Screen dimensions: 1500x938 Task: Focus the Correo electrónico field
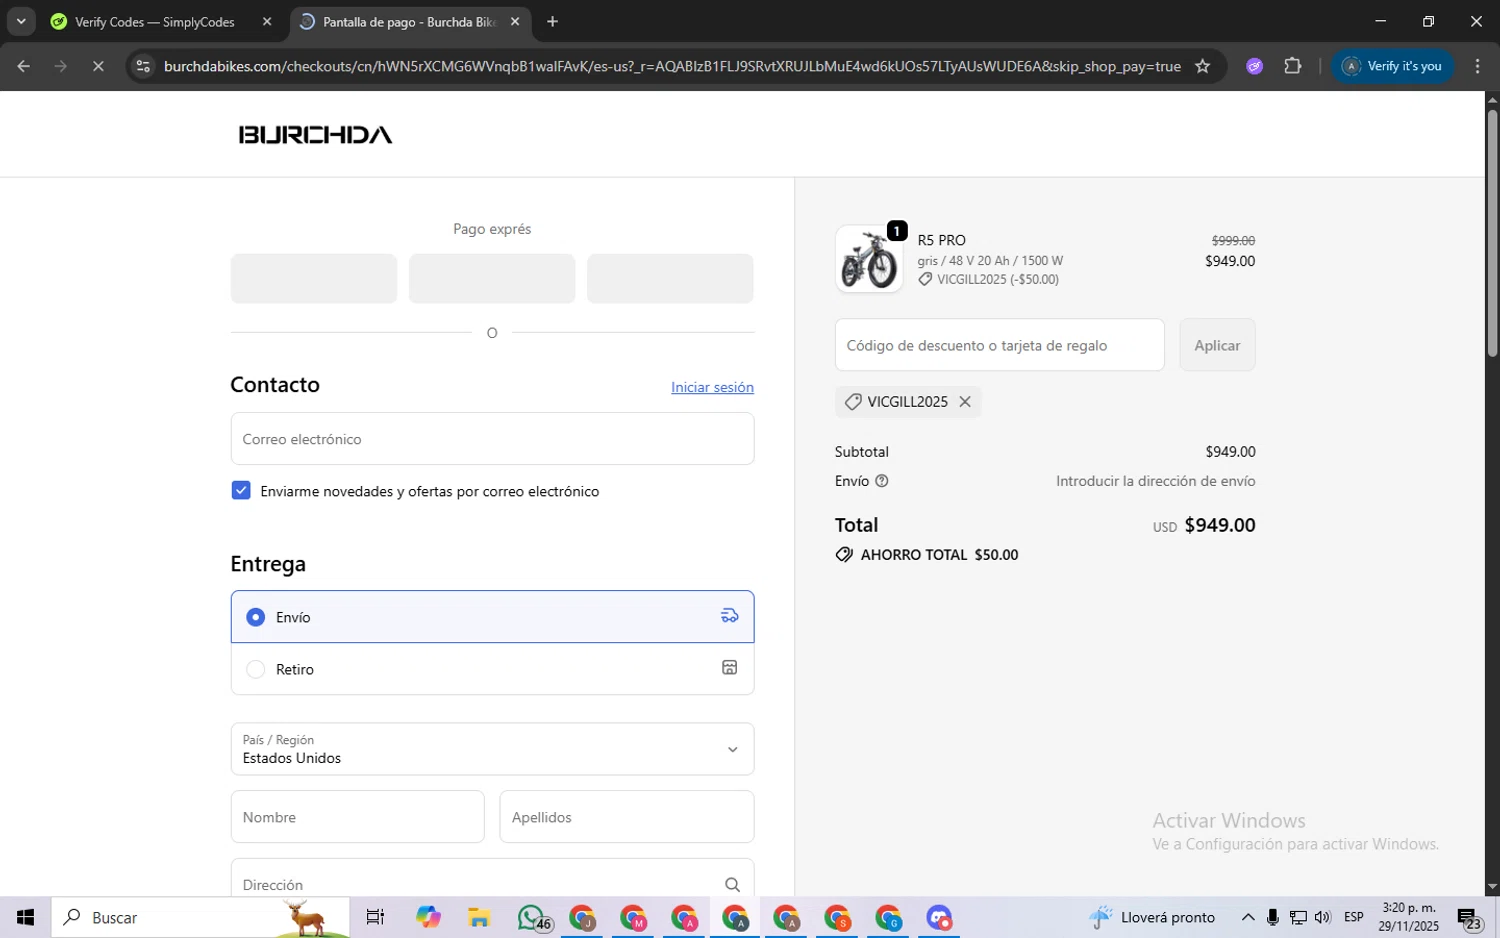click(492, 439)
